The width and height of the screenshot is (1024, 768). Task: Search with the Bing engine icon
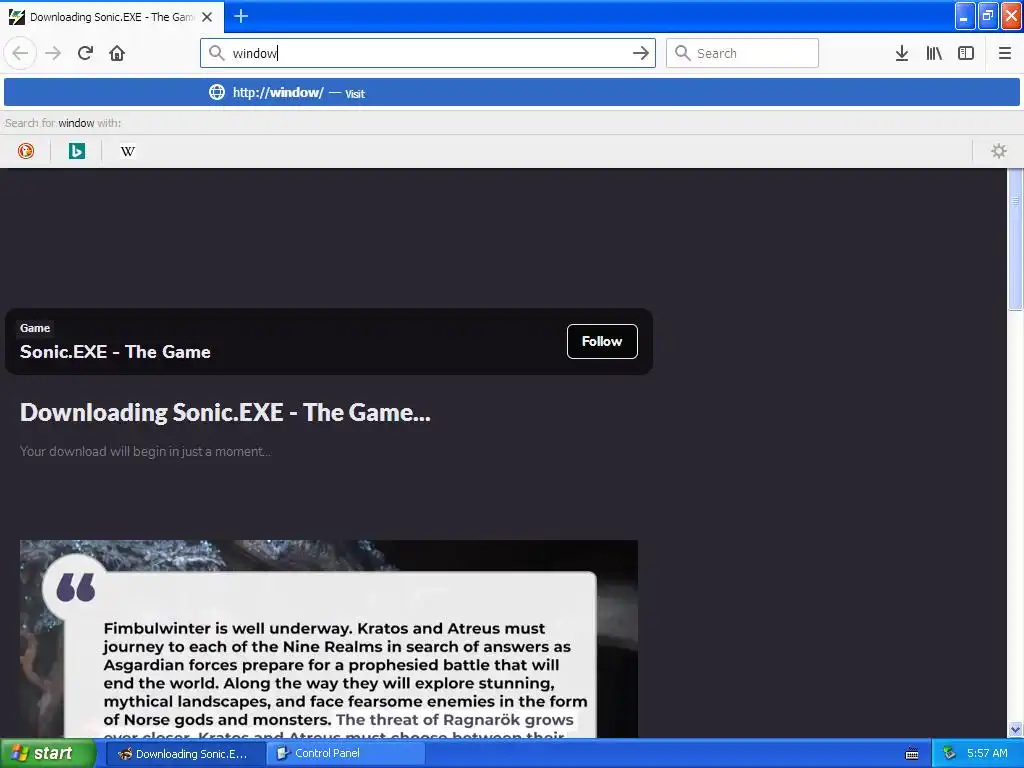76,151
